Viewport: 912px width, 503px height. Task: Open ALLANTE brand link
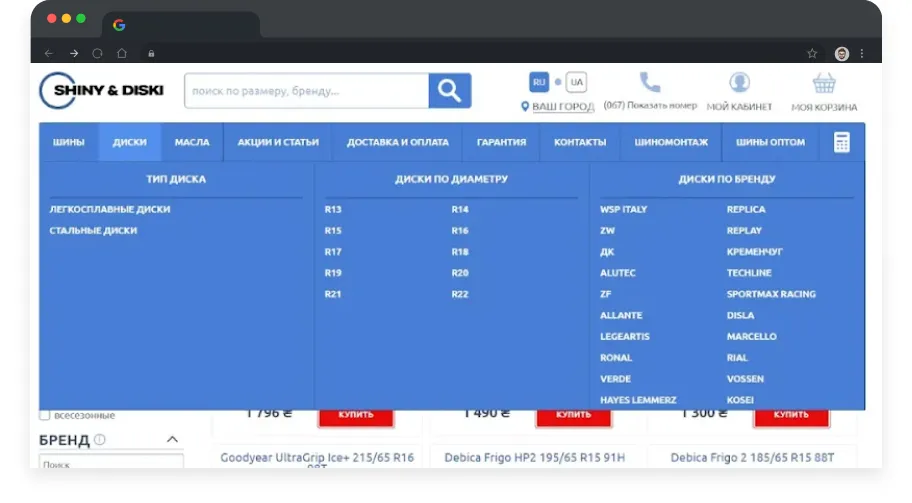(621, 315)
